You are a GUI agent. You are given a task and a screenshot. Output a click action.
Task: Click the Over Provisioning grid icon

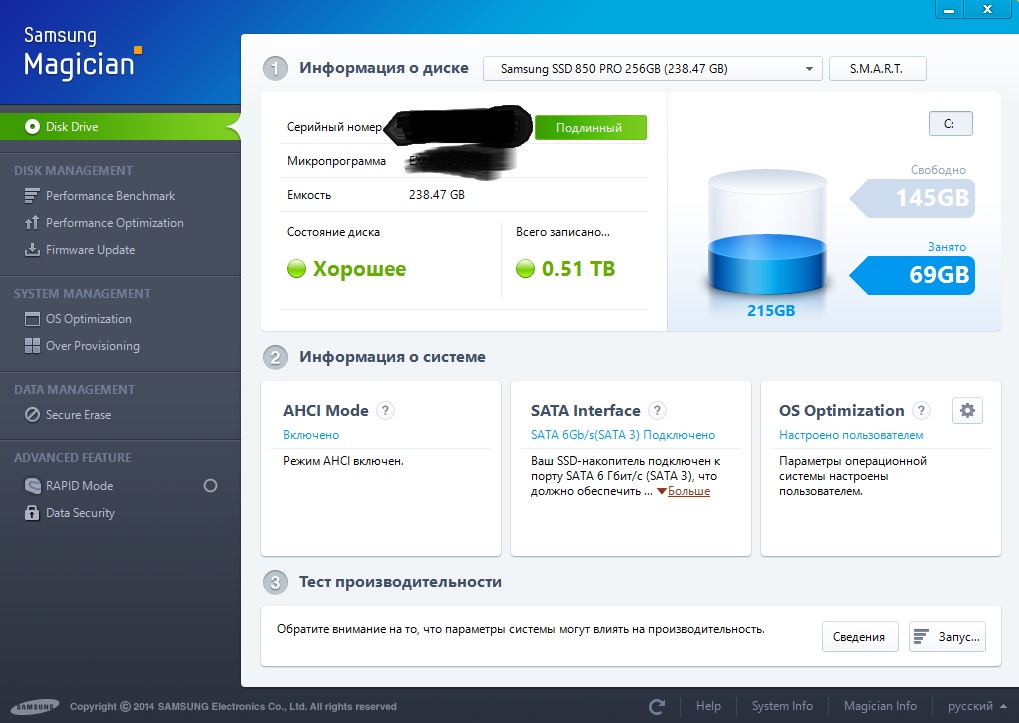tap(32, 346)
